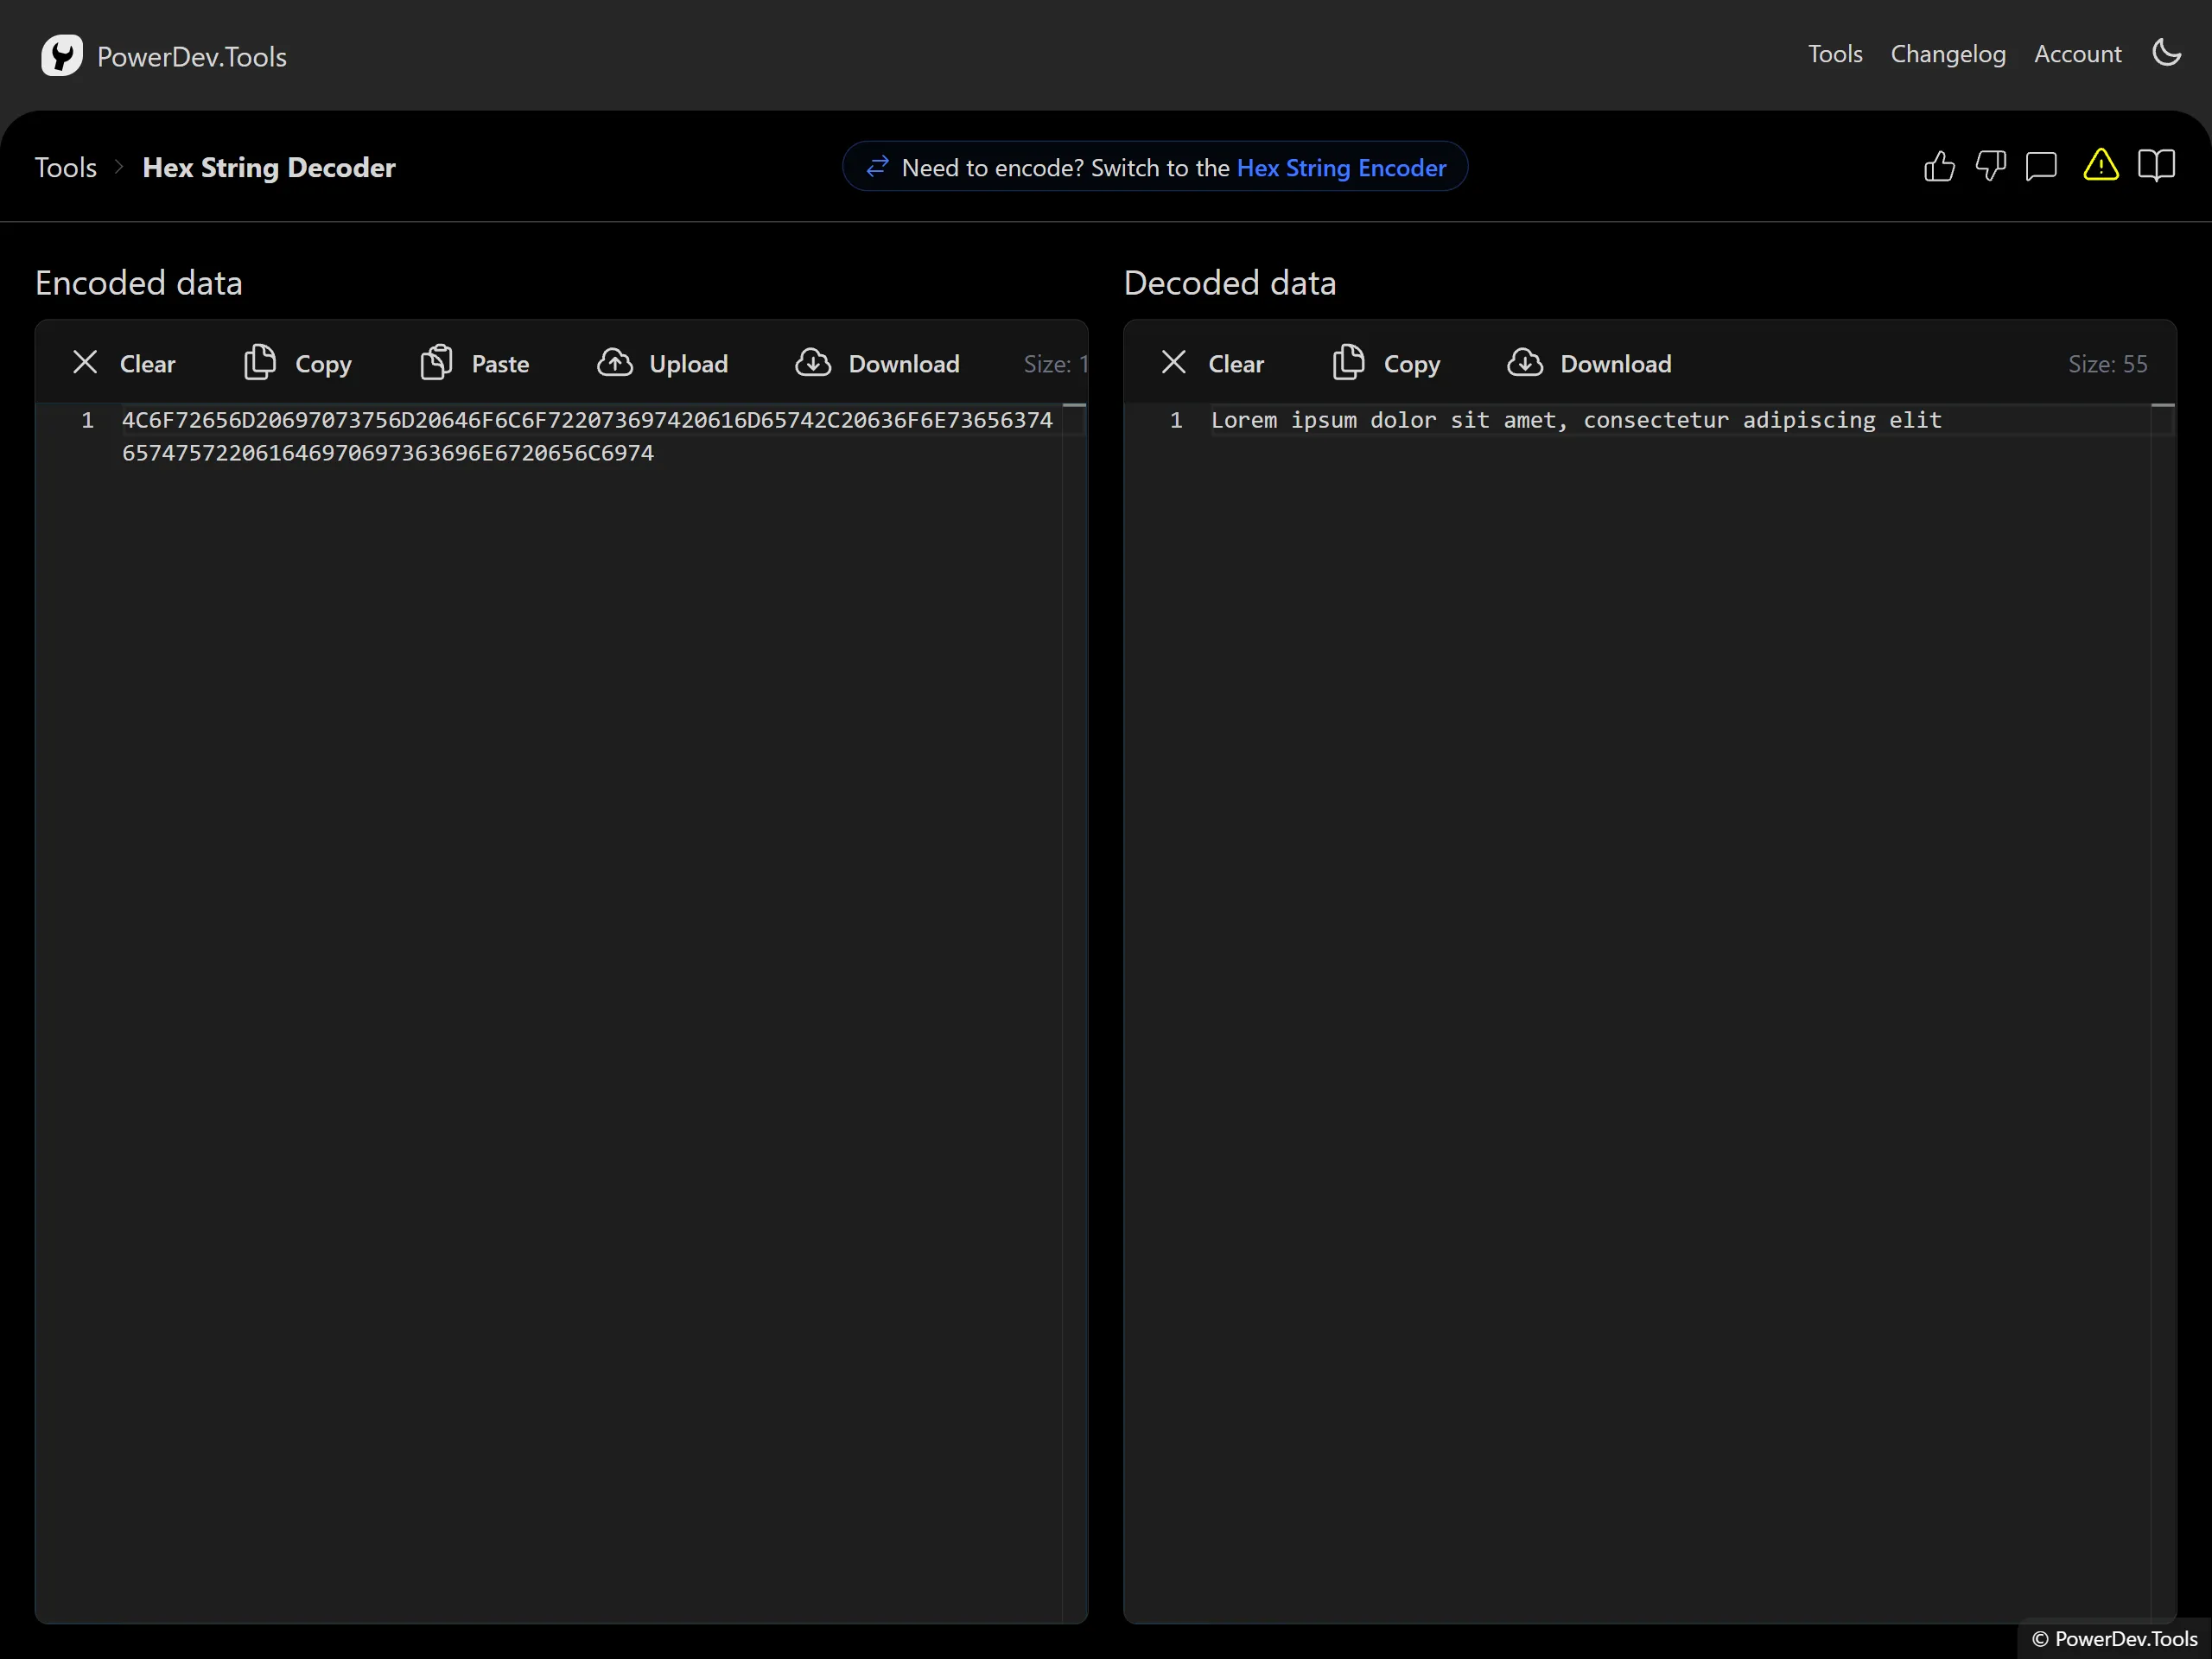
Task: Open the Changelog page
Action: coord(1948,54)
